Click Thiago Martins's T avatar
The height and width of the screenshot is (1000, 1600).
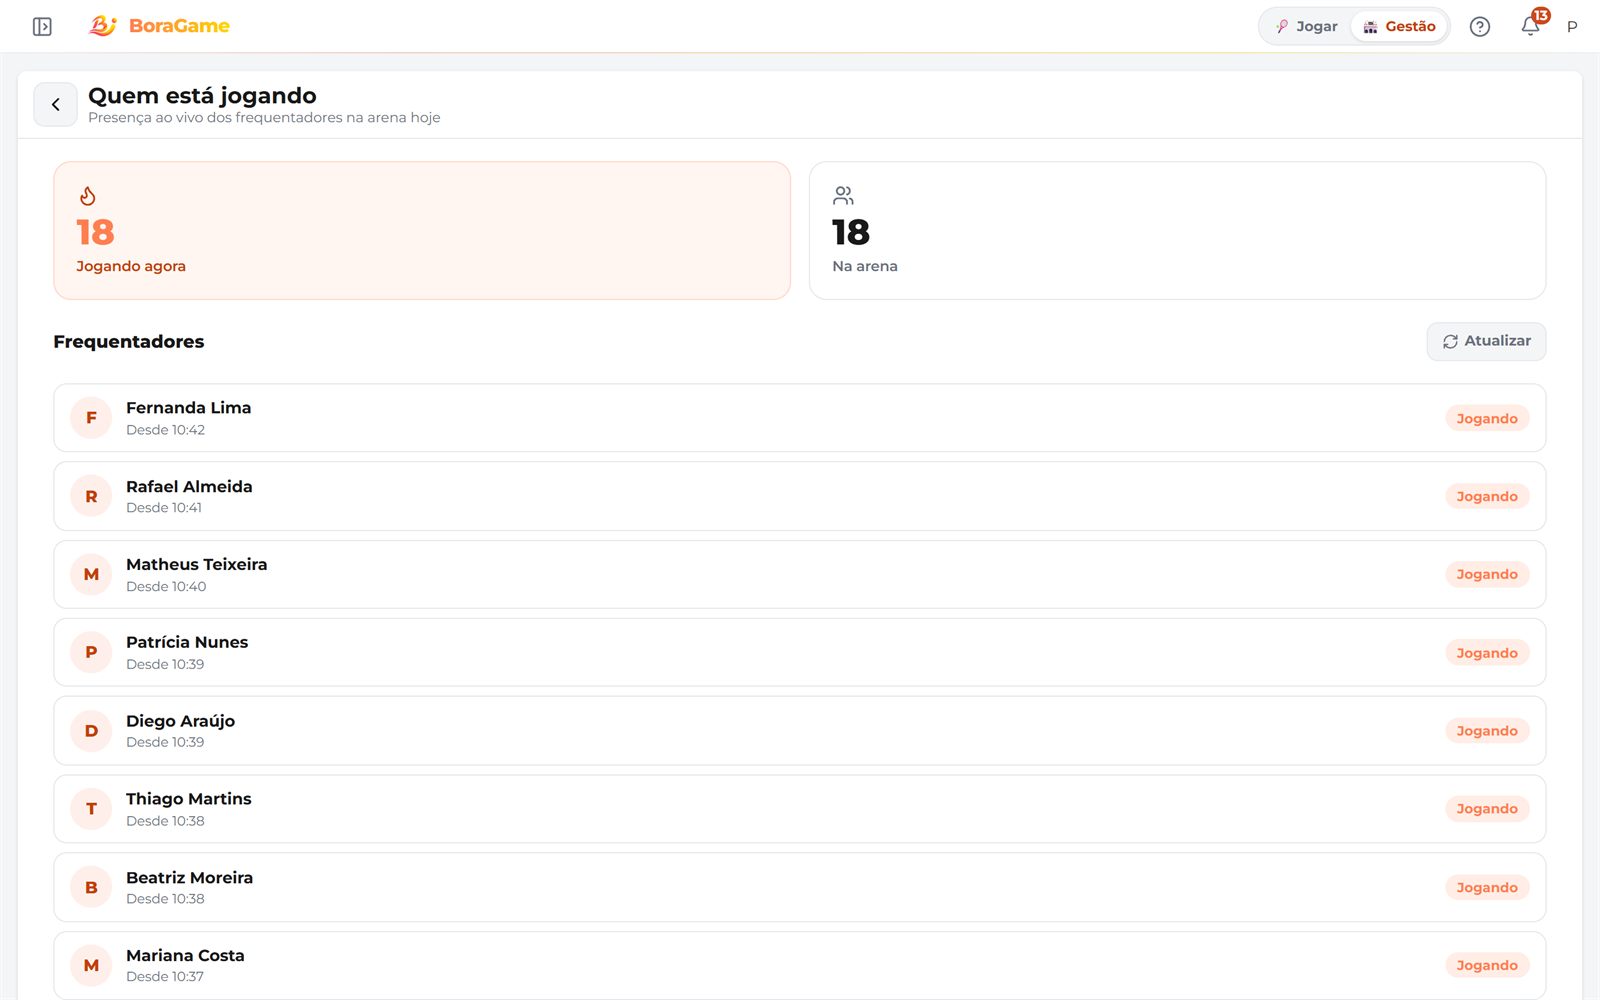coord(91,809)
